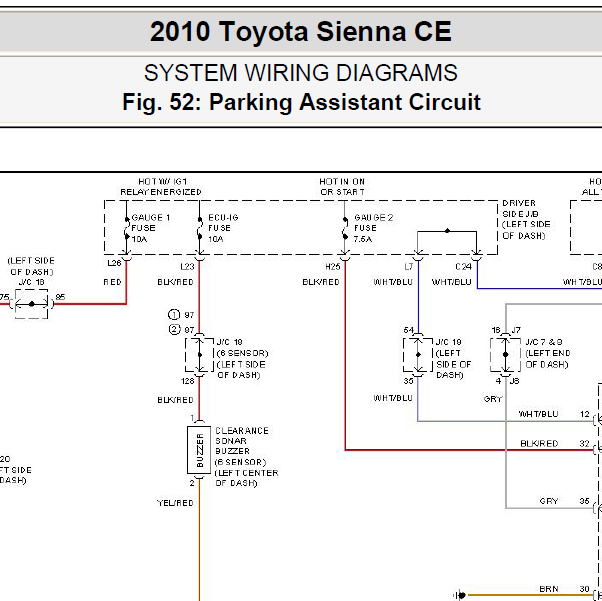This screenshot has height=601, width=602.
Task: Select the GAUGE 2 FUSE 7.5A label
Action: 373,228
